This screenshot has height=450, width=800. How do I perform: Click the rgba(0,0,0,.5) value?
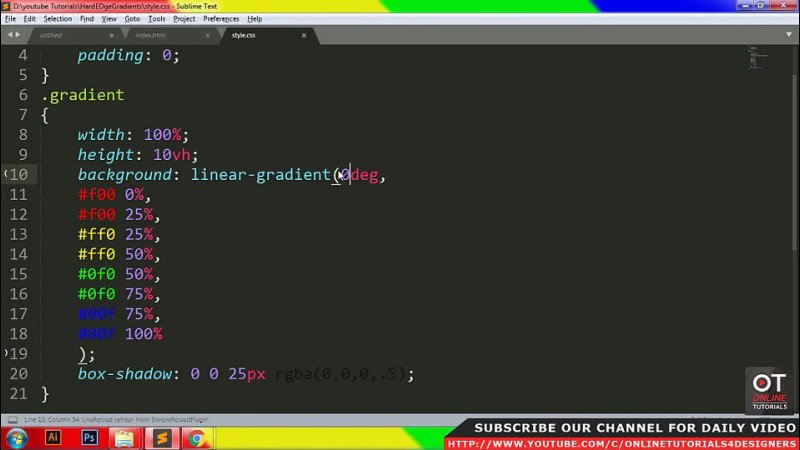(x=340, y=374)
